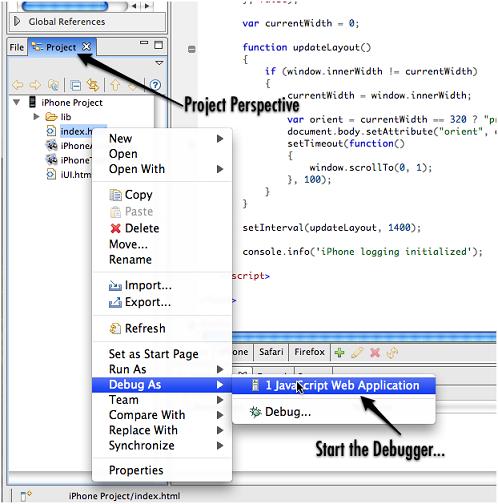This screenshot has height=504, width=498.
Task: Open the Team submenu
Action: coord(162,399)
